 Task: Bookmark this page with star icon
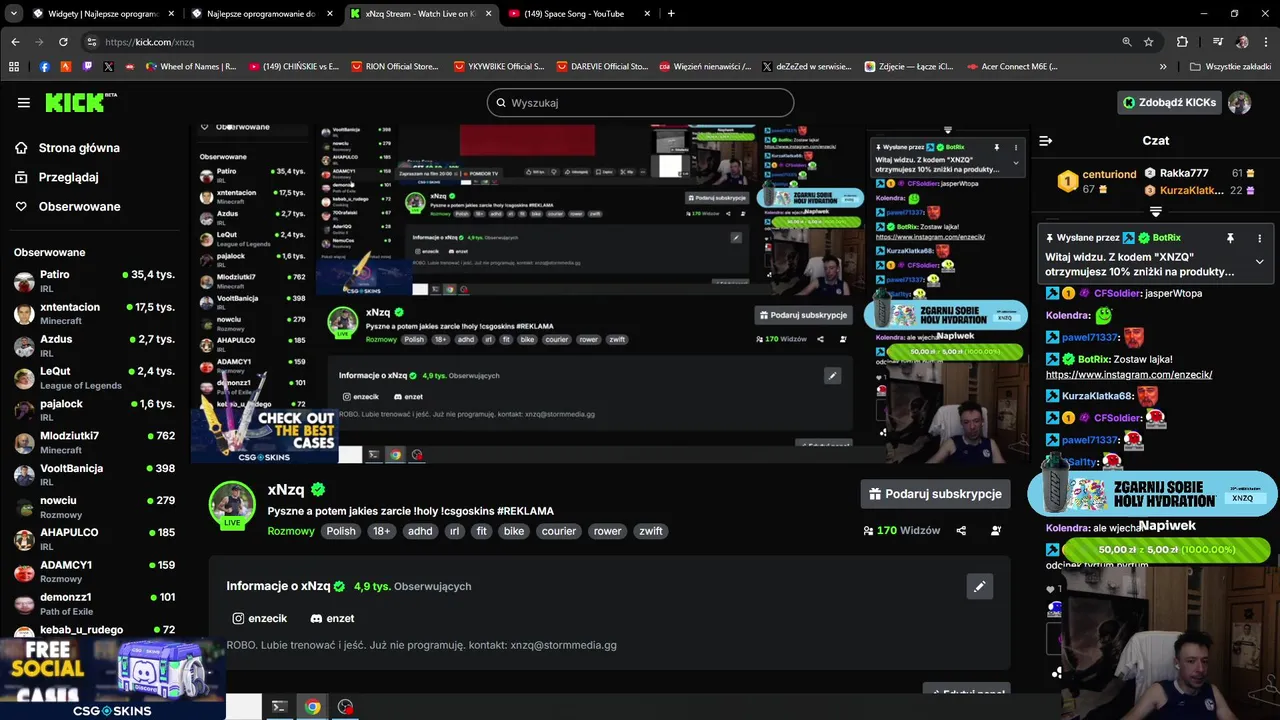(x=1149, y=42)
